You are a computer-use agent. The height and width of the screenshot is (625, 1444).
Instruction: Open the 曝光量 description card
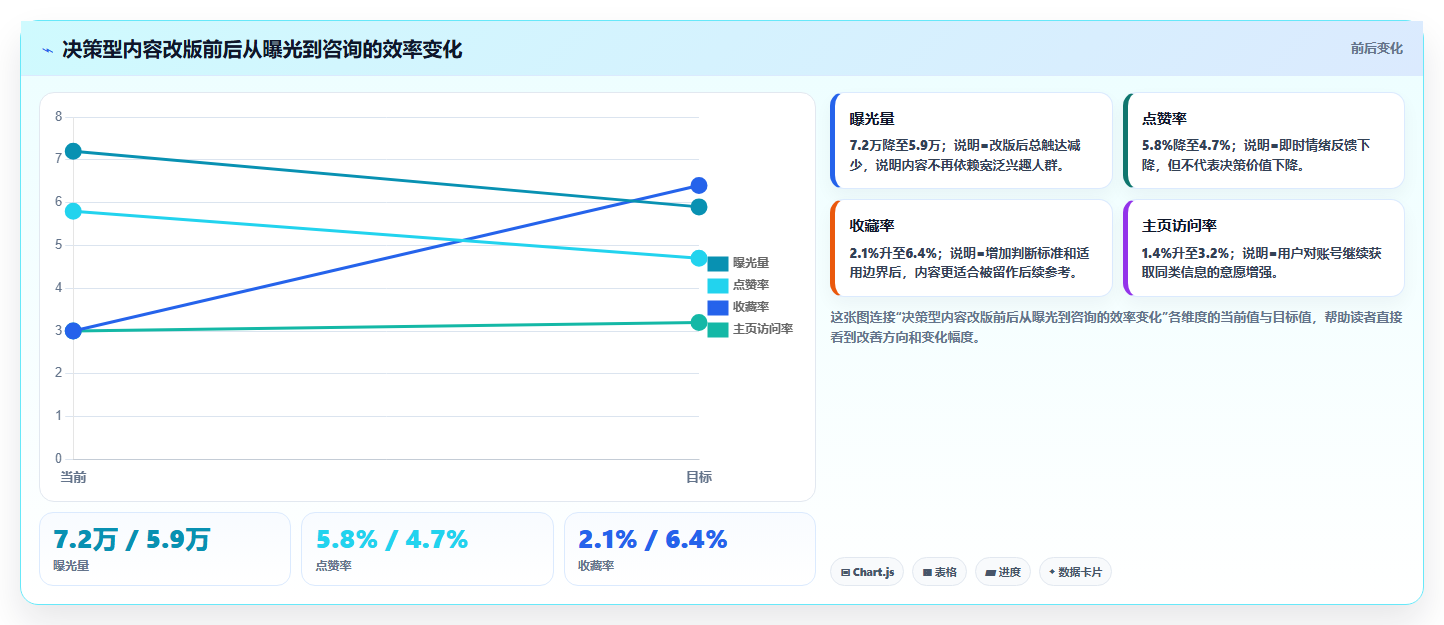click(971, 140)
